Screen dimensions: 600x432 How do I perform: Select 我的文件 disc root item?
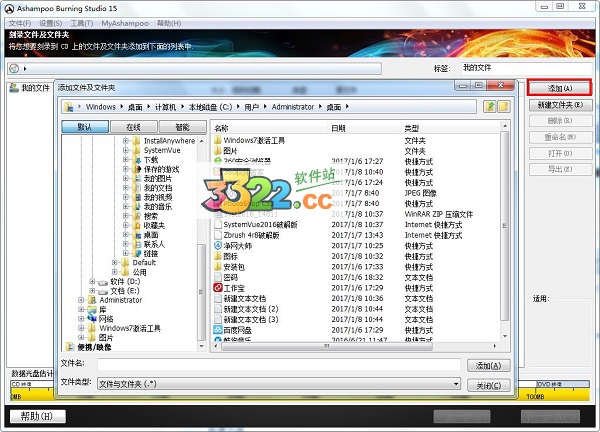[30, 88]
